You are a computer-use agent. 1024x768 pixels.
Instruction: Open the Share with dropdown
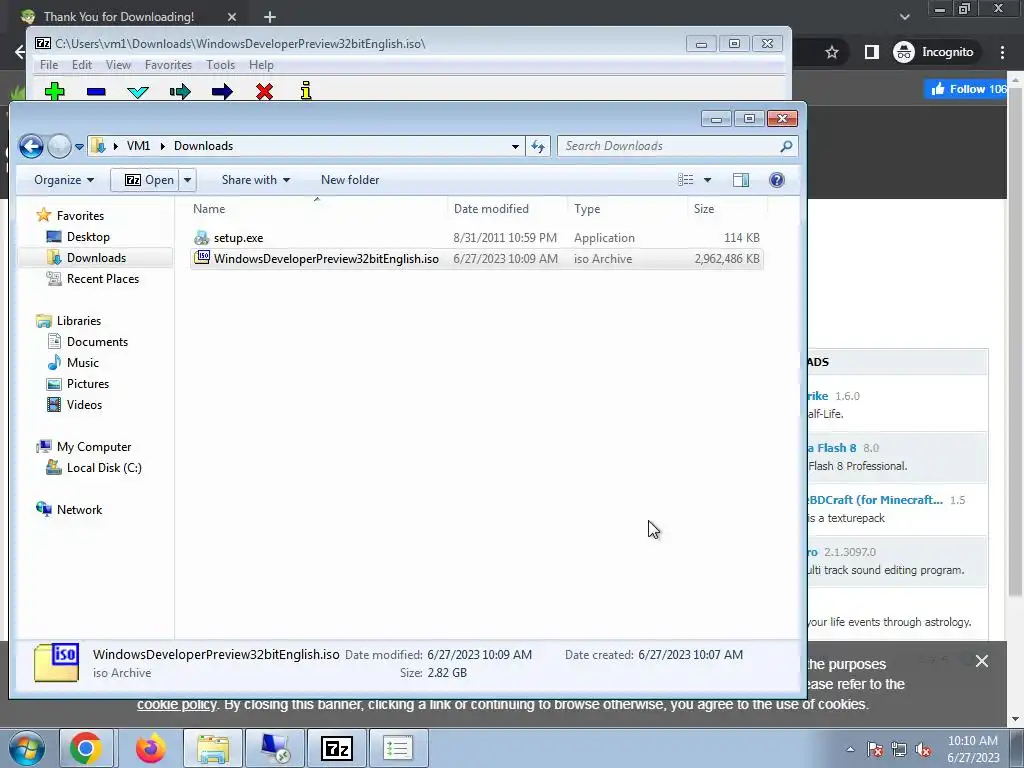255,180
